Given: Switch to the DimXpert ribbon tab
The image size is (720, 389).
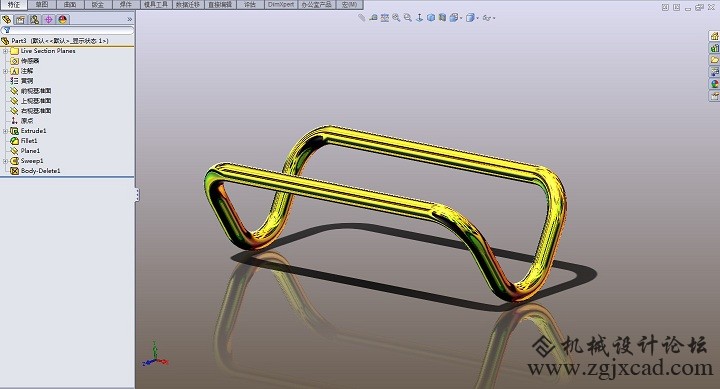Looking at the screenshot, I should click(281, 5).
